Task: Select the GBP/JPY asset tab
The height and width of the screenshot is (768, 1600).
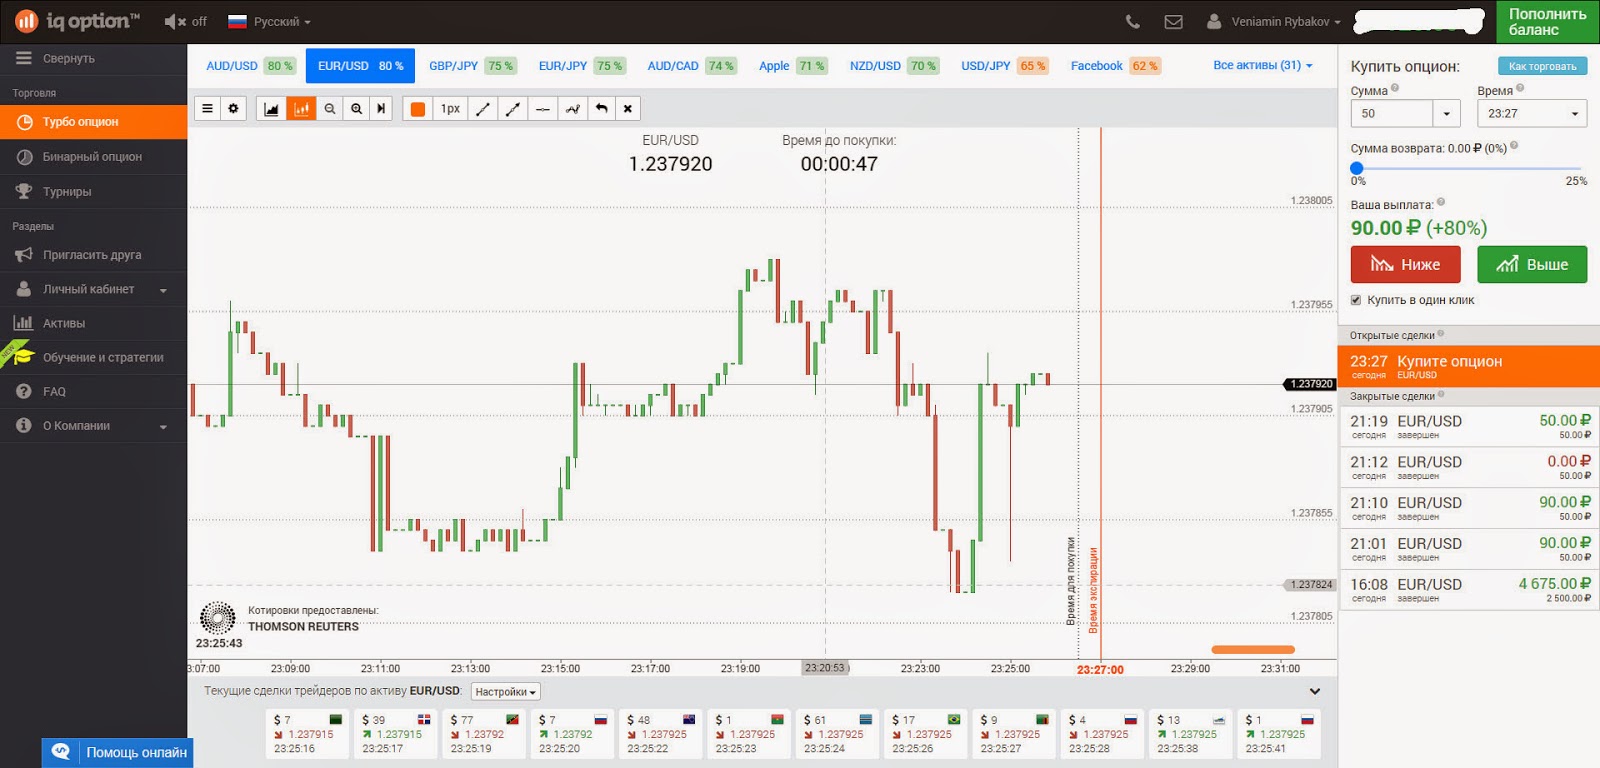Action: coord(472,66)
